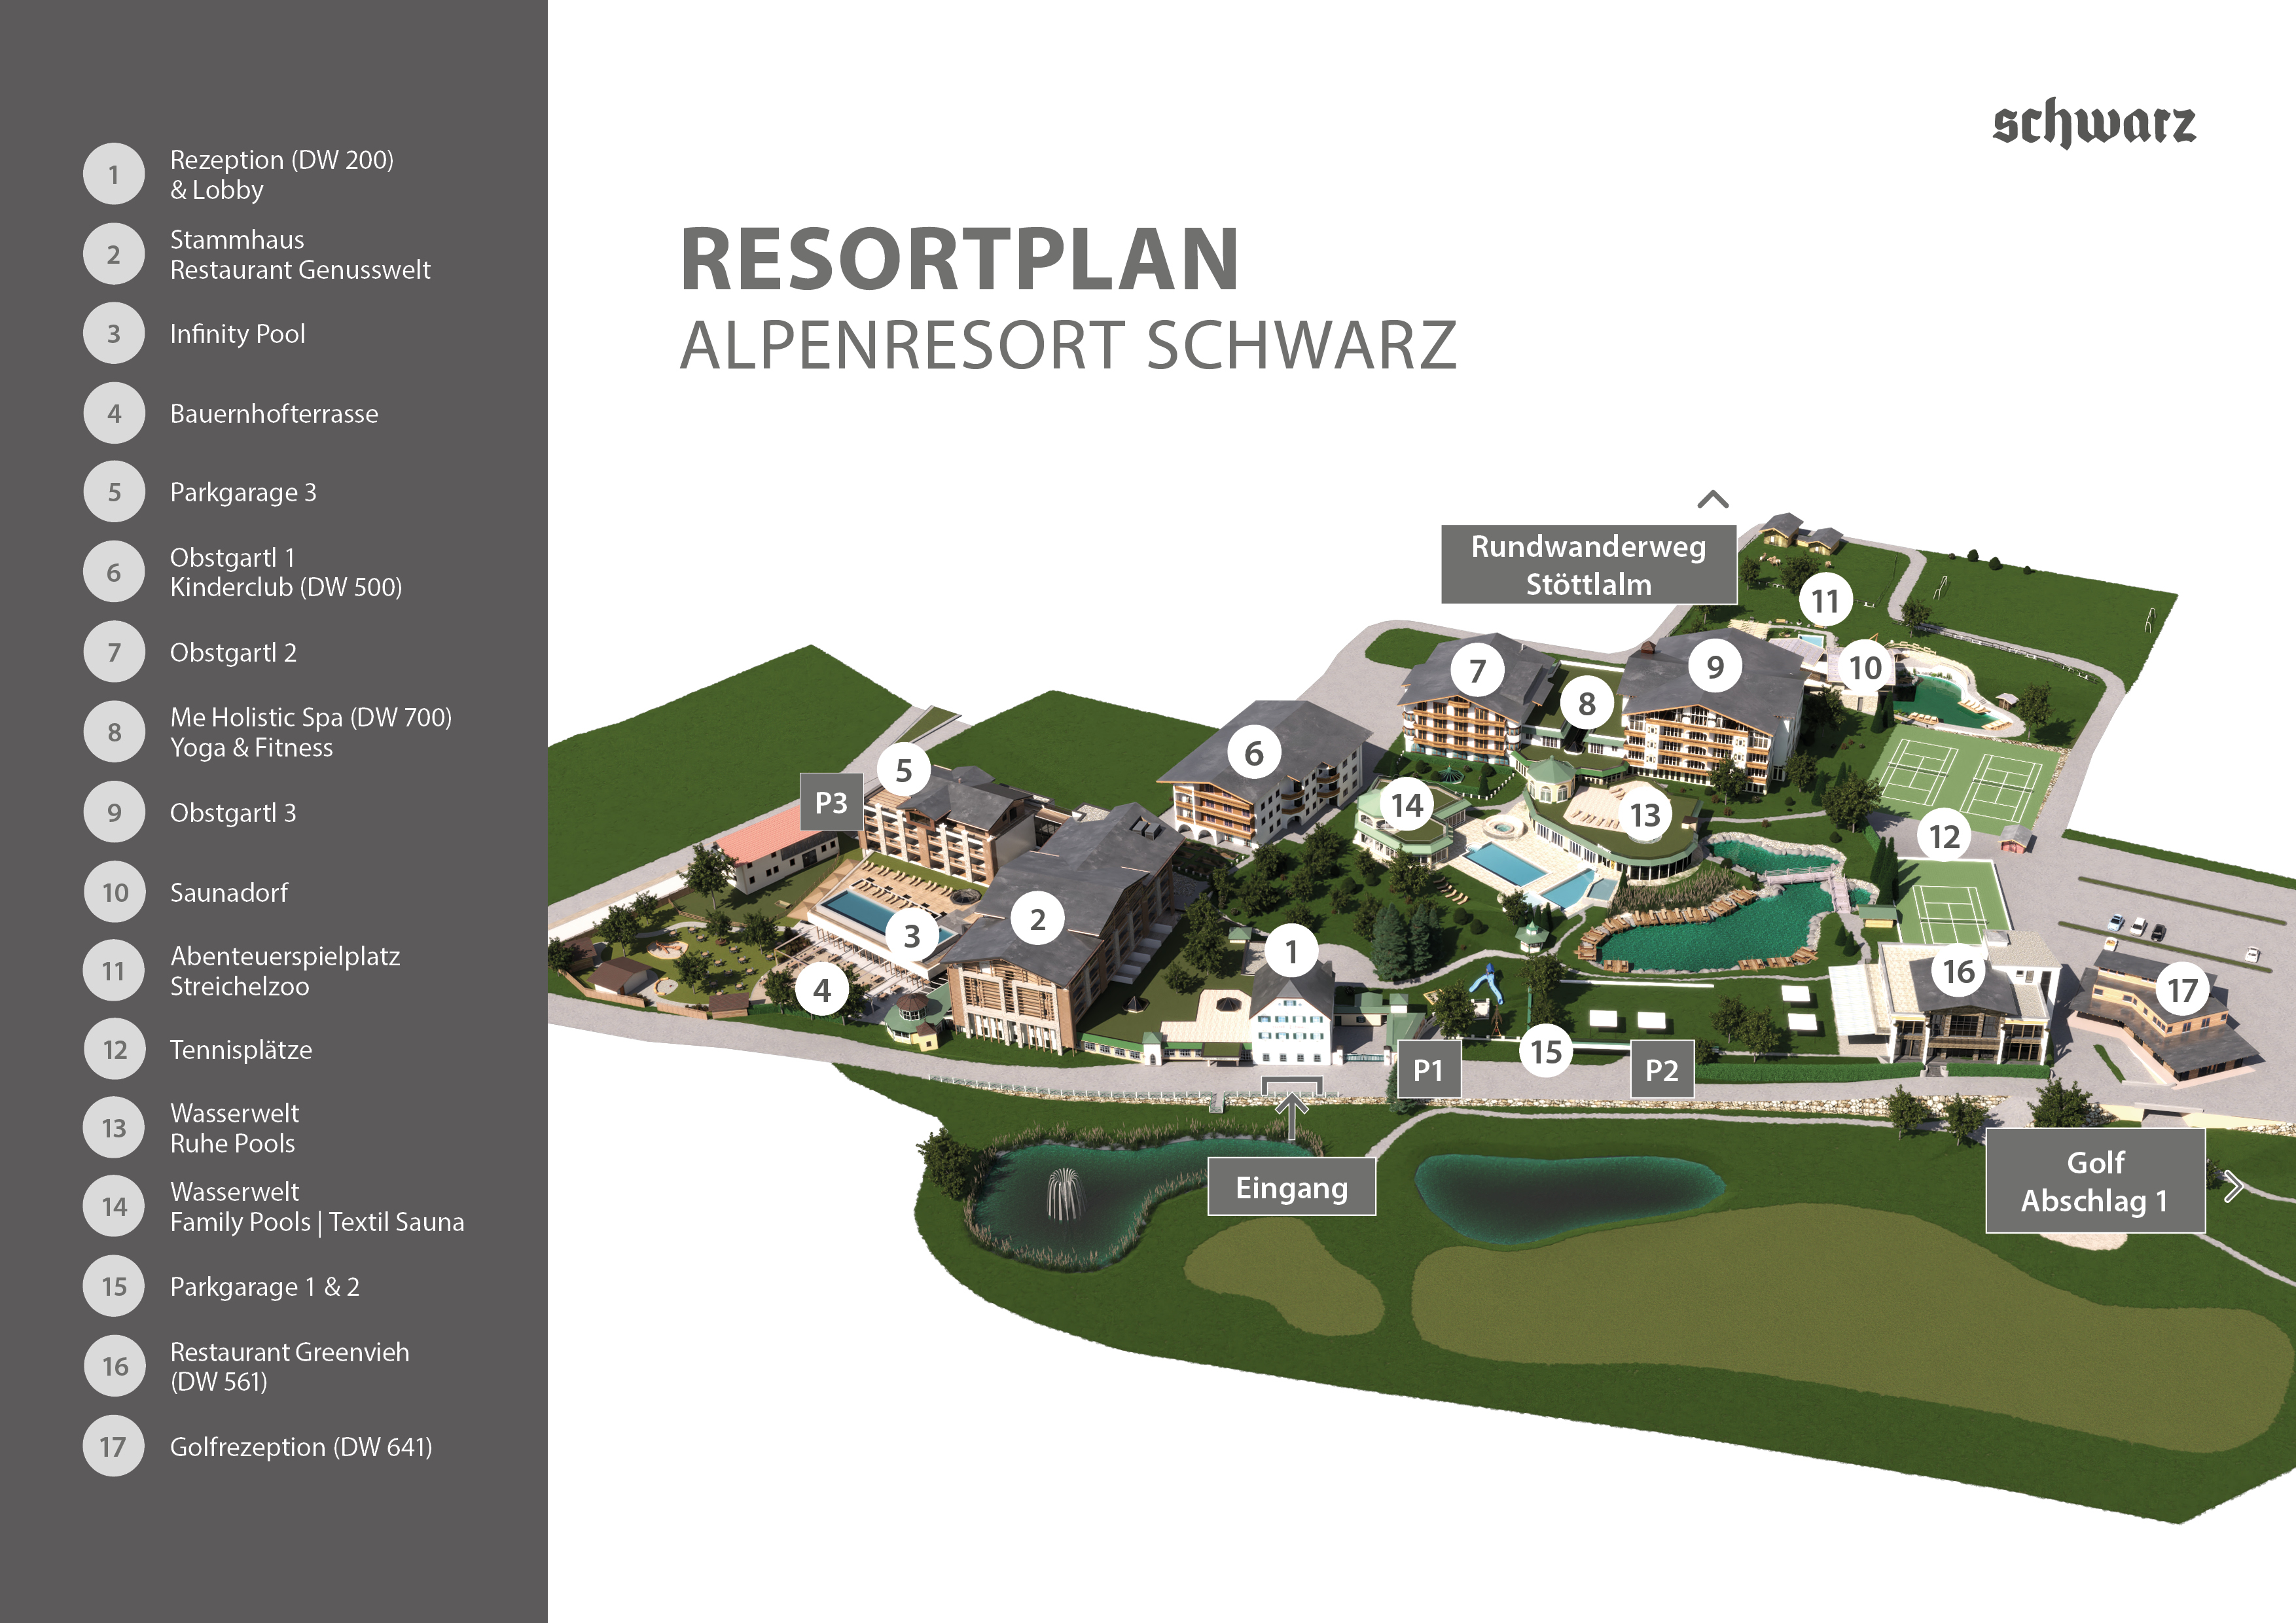The width and height of the screenshot is (2296, 1623).
Task: Click map marker 14 at the family pools
Action: click(1407, 804)
